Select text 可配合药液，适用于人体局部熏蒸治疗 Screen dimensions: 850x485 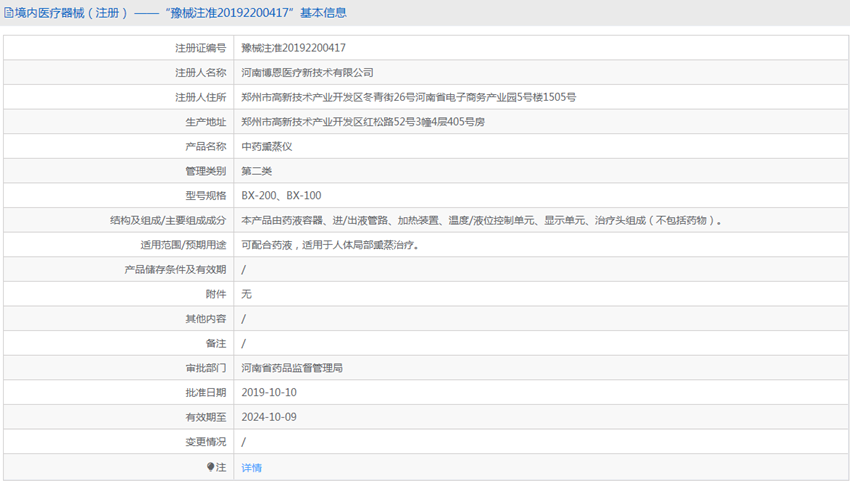point(330,245)
